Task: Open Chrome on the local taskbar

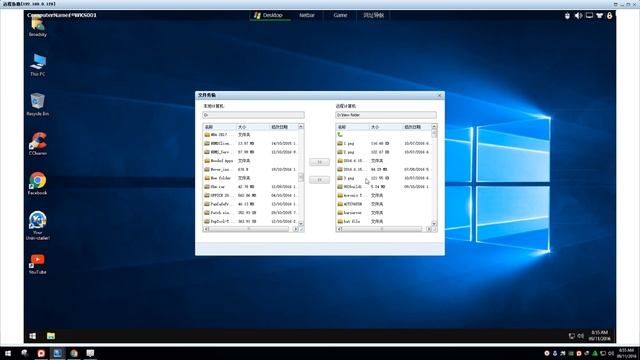Action: (74, 353)
